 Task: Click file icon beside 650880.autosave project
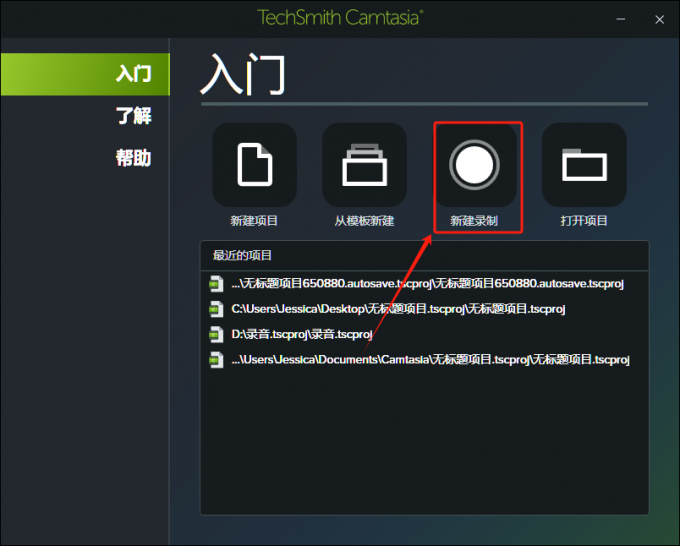216,284
